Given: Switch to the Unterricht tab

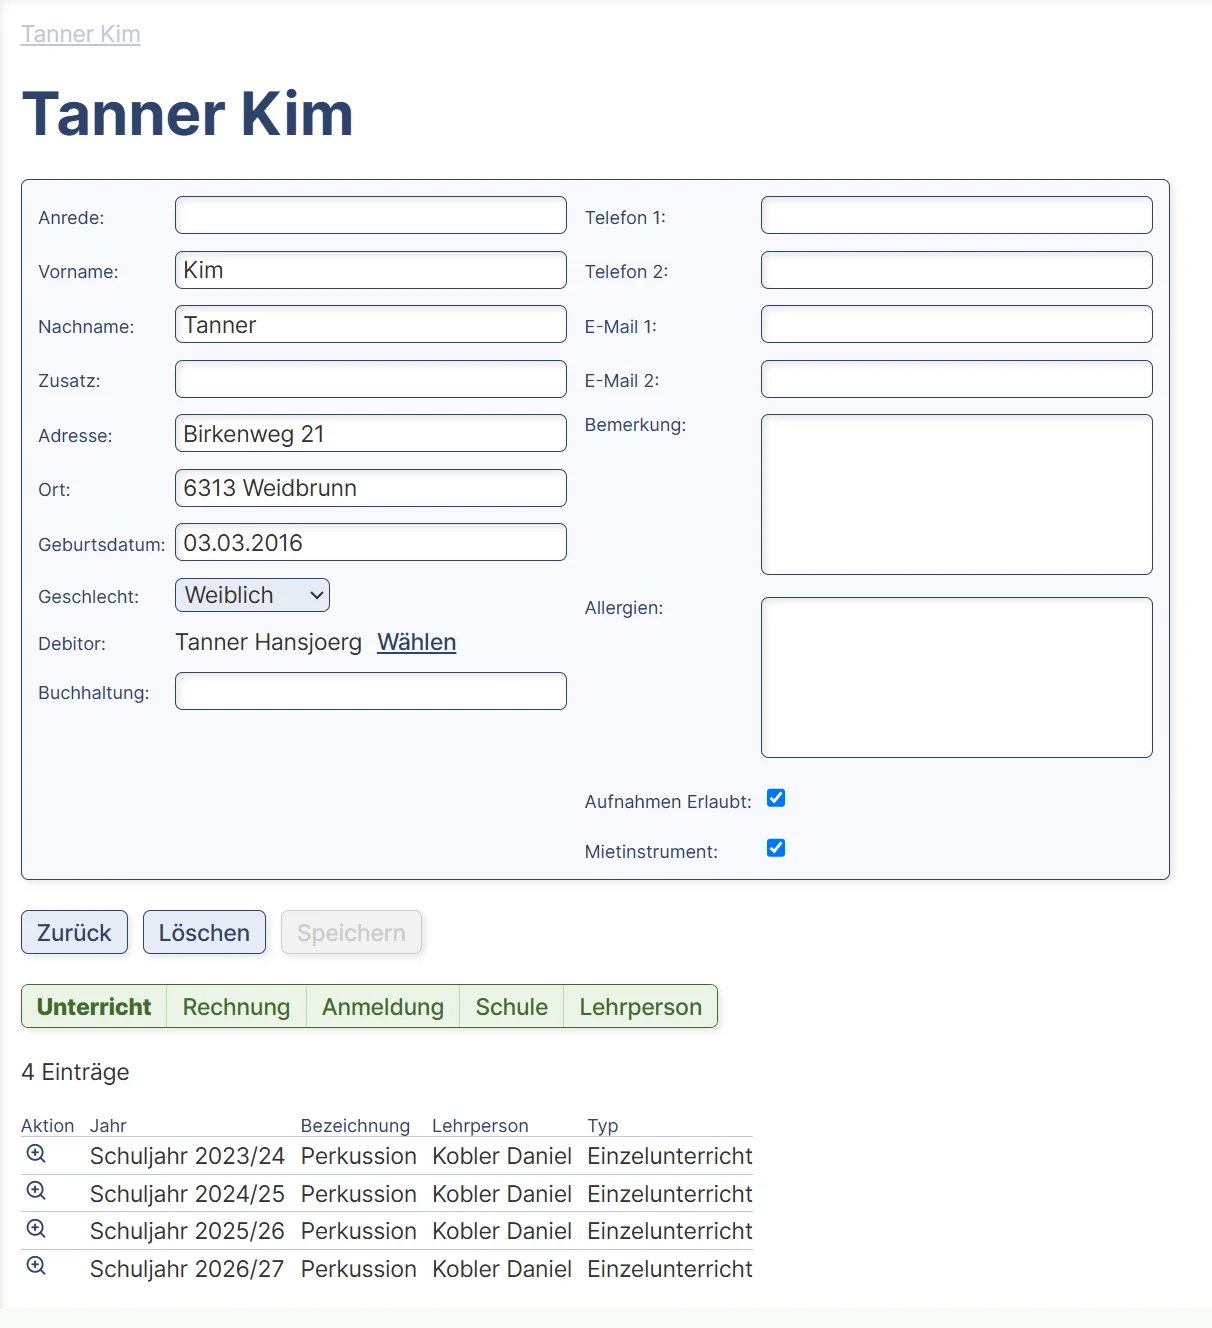Looking at the screenshot, I should [94, 1006].
